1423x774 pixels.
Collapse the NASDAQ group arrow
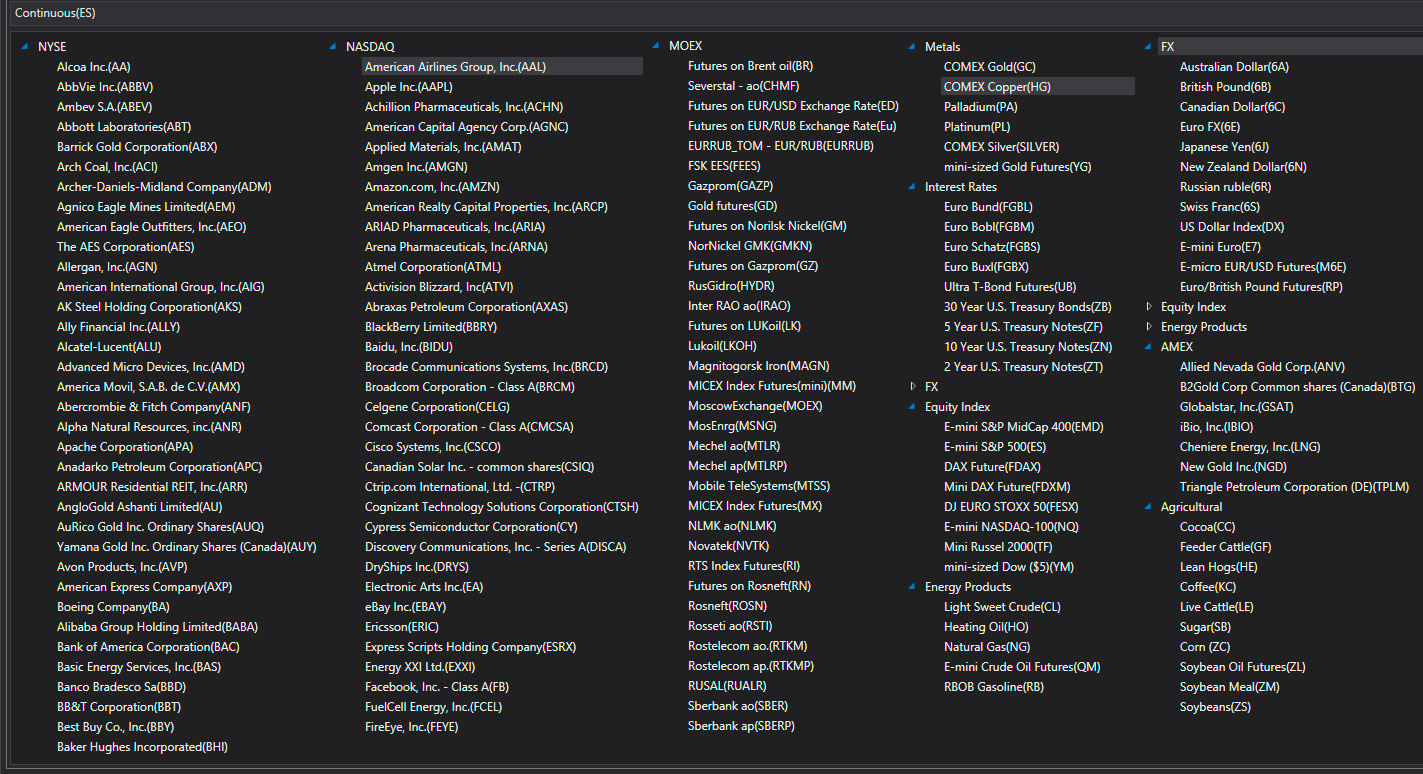tap(333, 47)
